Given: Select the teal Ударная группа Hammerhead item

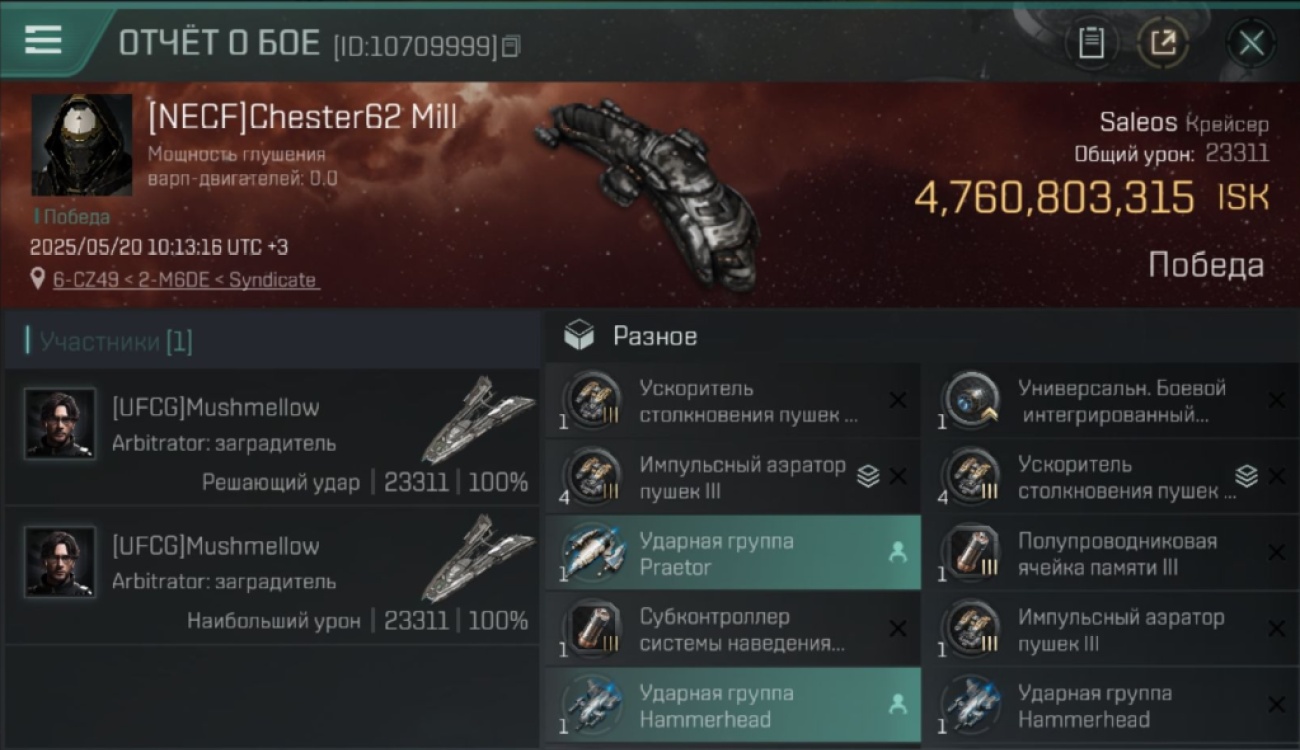Looking at the screenshot, I should (733, 705).
